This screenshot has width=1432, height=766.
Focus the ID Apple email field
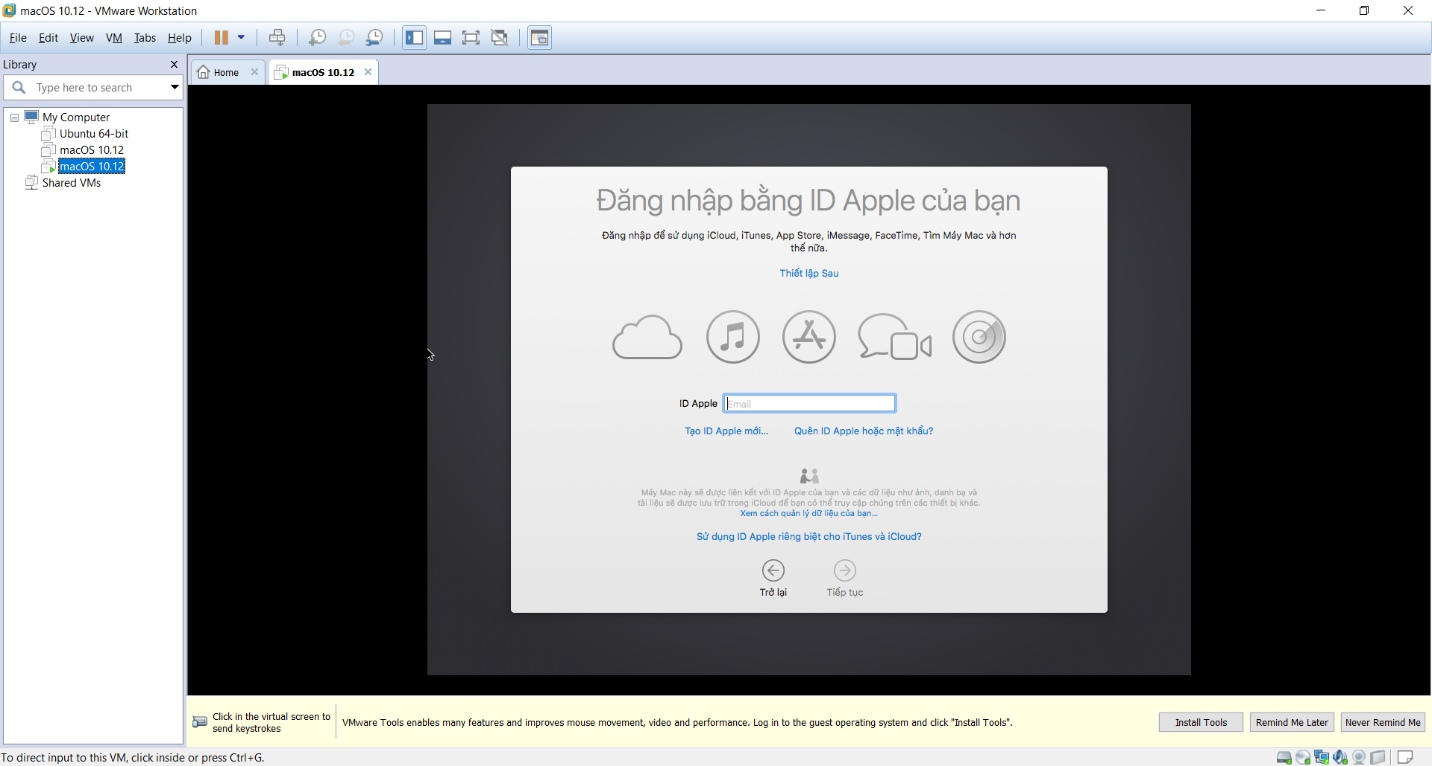[809, 403]
